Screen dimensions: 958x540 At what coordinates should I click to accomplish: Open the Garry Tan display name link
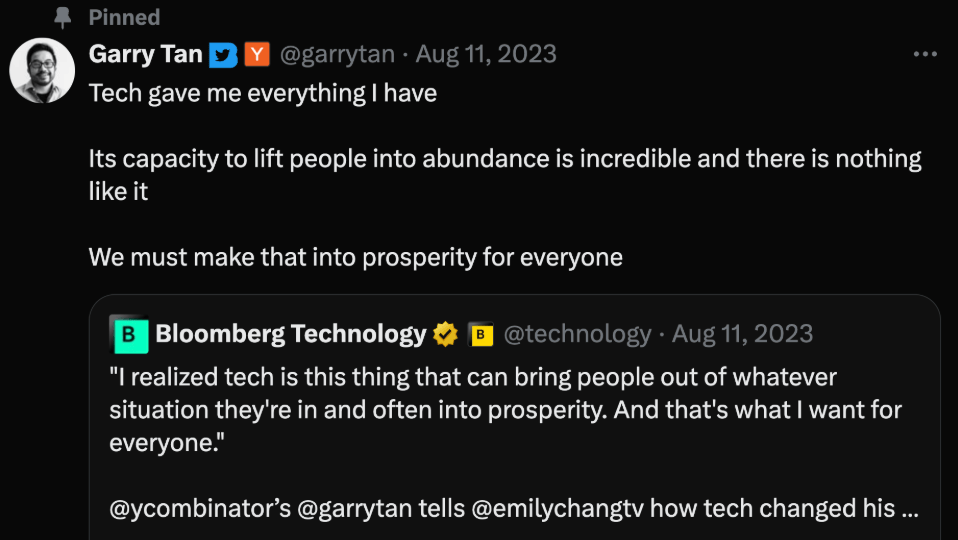coord(145,54)
